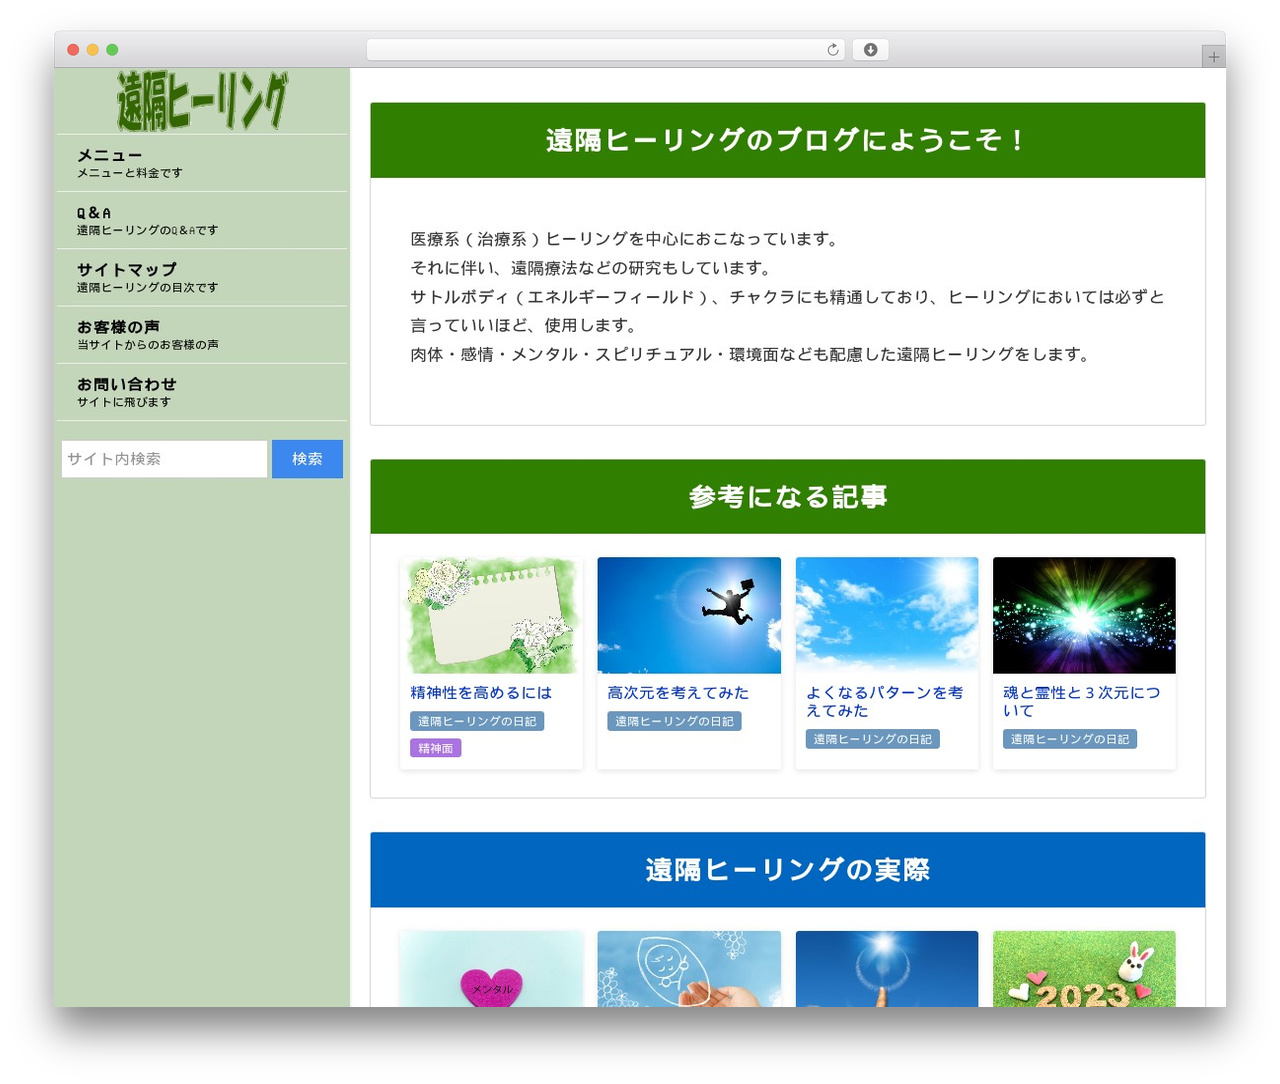1280x1084 pixels.
Task: Focus the サイト内検索 search field
Action: click(164, 459)
